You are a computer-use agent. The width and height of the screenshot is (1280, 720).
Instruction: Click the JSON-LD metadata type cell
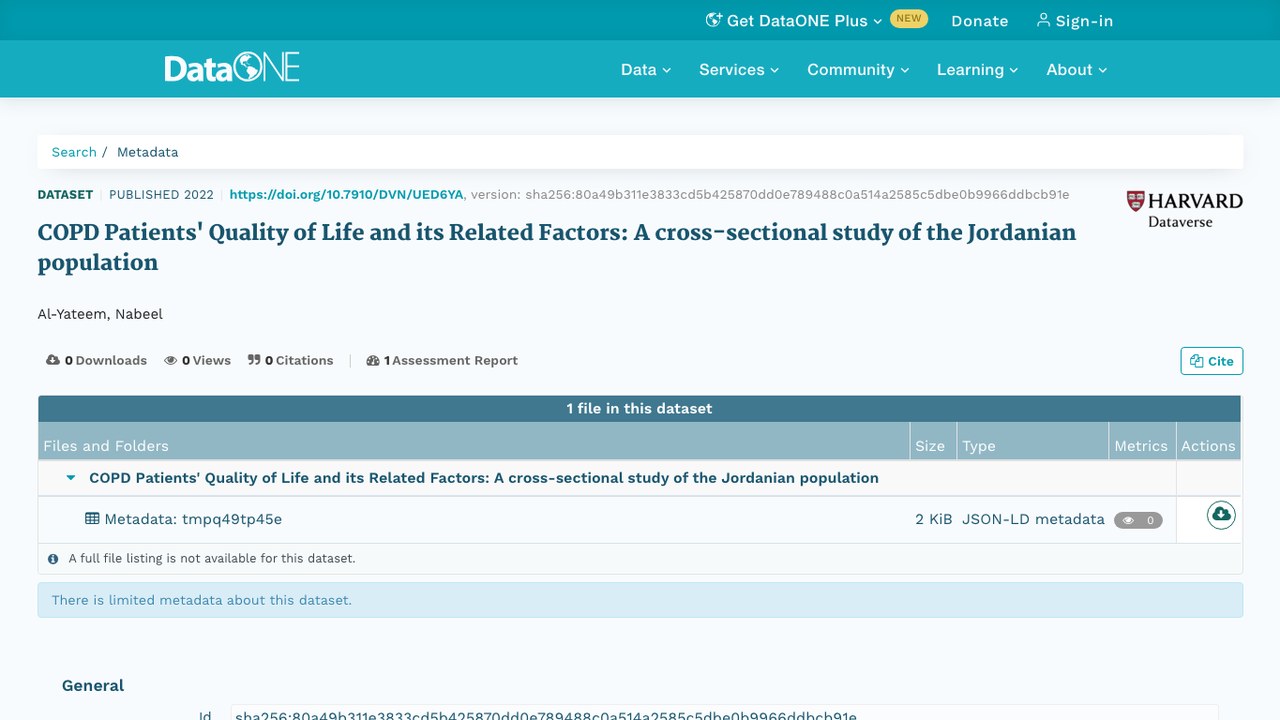point(1033,519)
